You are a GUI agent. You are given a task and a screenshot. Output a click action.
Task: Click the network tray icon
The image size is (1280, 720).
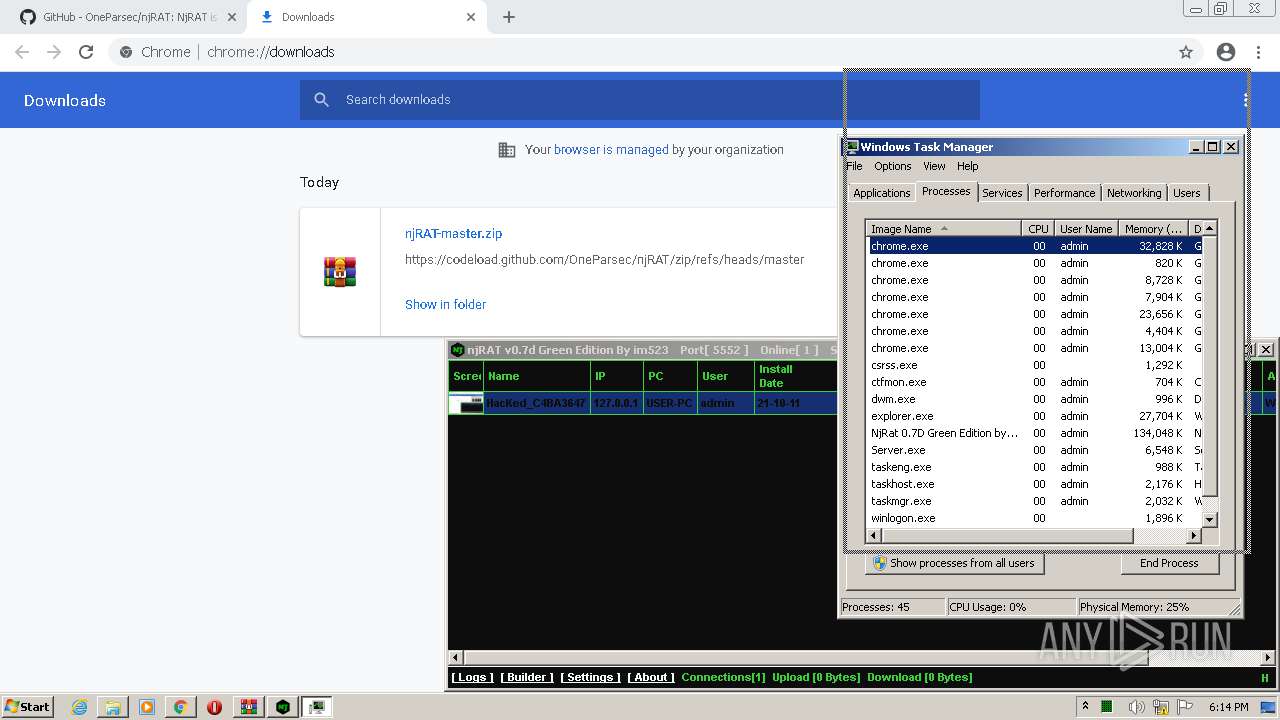(x=1161, y=707)
